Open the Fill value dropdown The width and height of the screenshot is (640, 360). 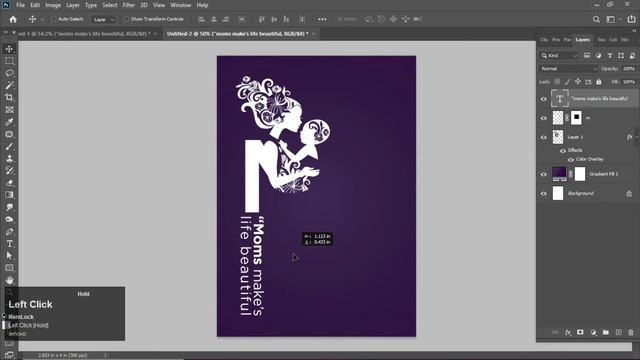pos(629,82)
